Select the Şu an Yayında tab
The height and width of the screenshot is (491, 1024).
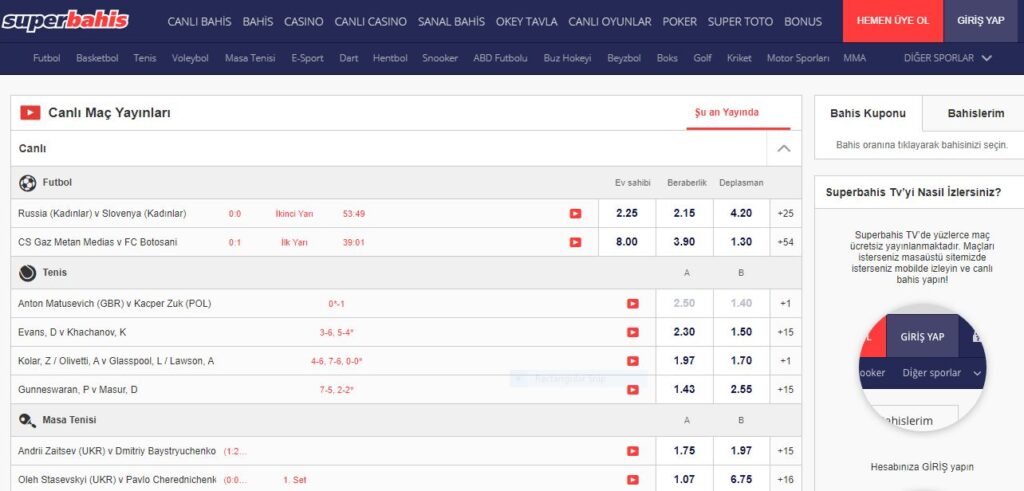(726, 113)
